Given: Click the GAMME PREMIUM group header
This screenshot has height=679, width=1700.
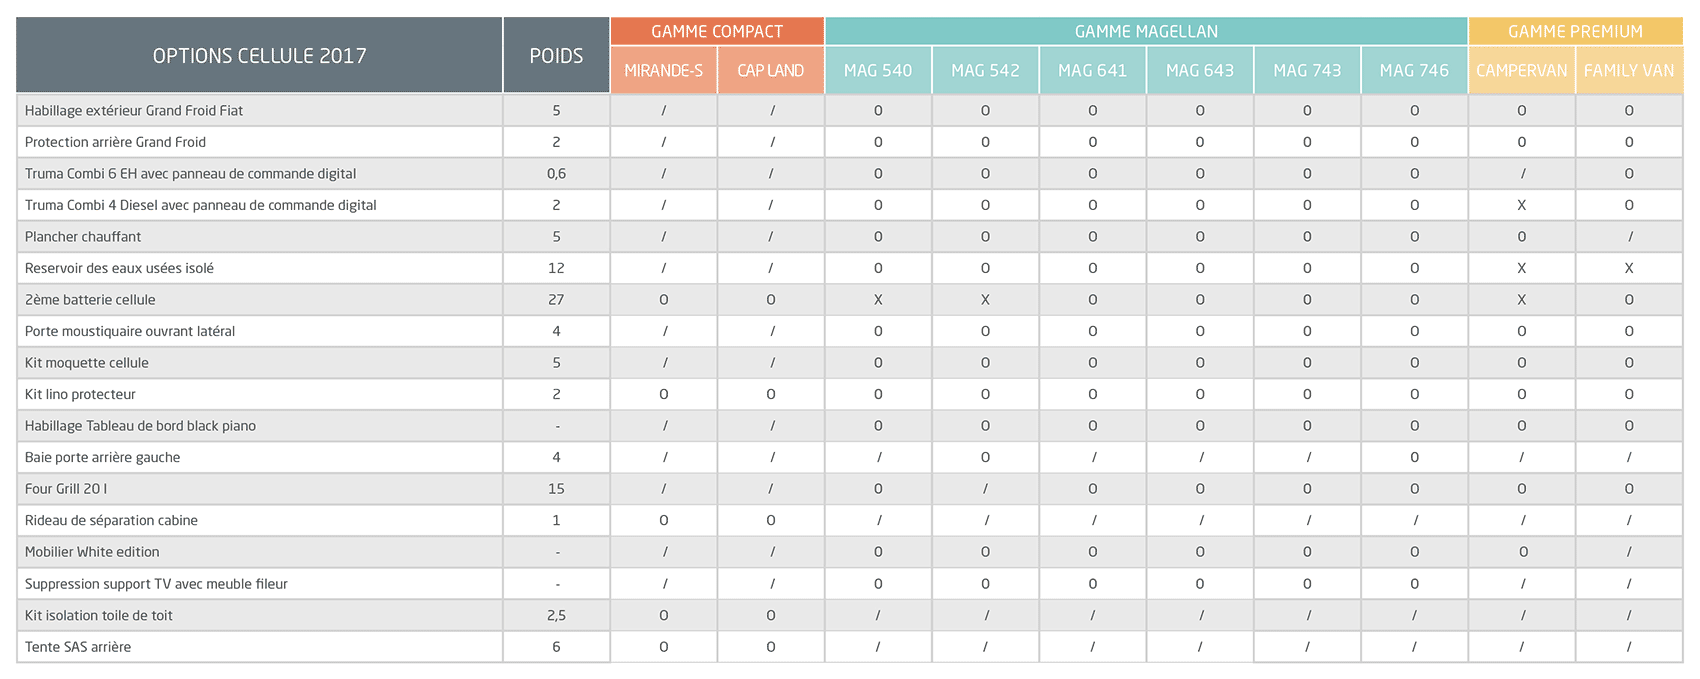Looking at the screenshot, I should point(1575,31).
